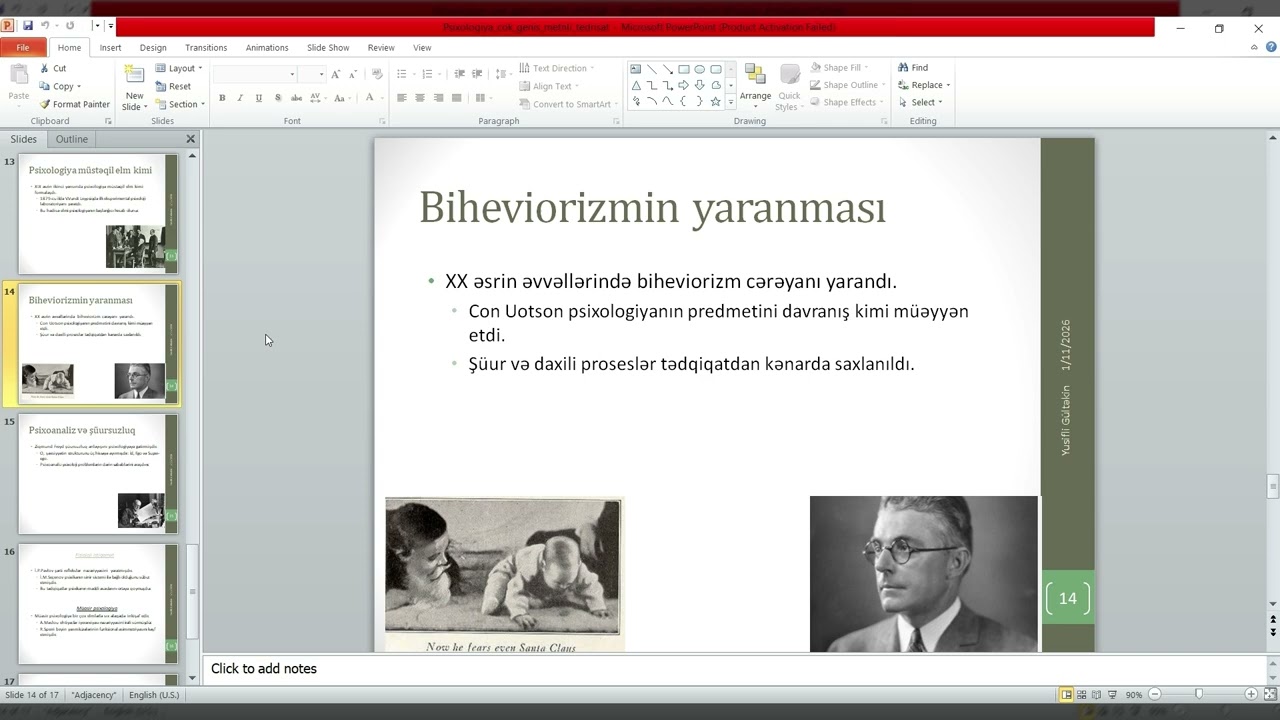Select the text box shape
Viewport: 1280px width, 720px height.
[x=636, y=69]
